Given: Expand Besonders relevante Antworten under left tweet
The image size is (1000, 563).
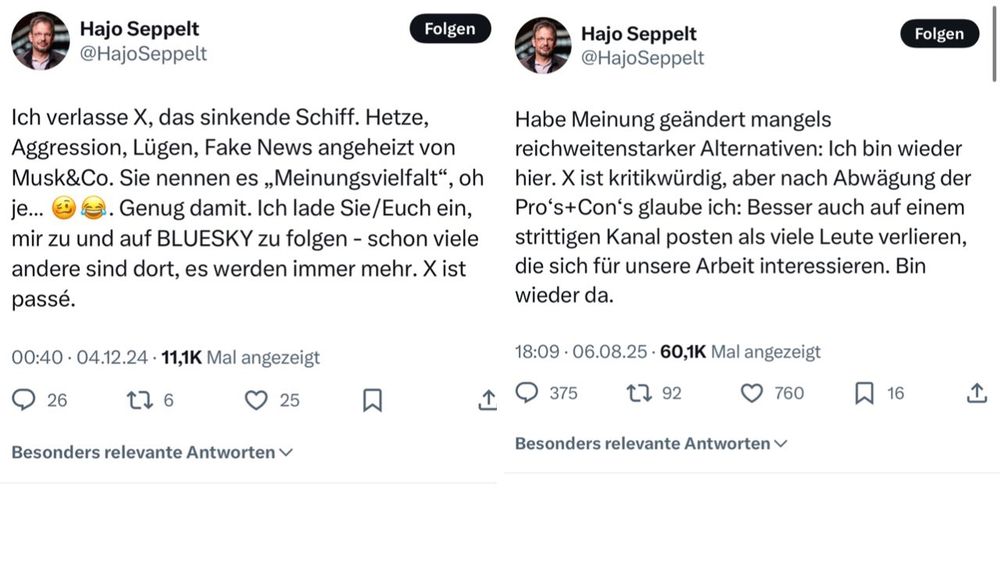Looking at the screenshot, I should [152, 452].
